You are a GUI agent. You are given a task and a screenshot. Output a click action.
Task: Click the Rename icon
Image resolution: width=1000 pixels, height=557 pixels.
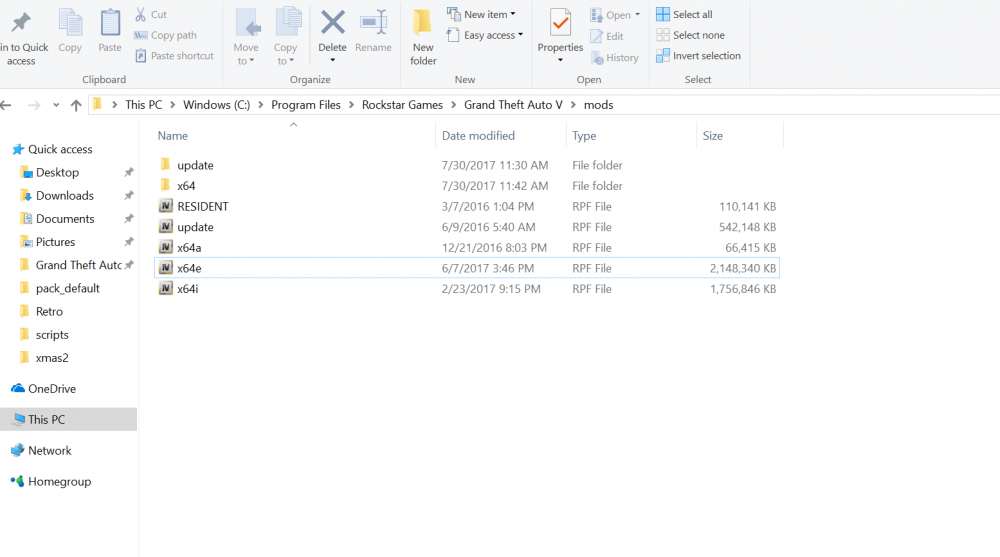coord(373,23)
